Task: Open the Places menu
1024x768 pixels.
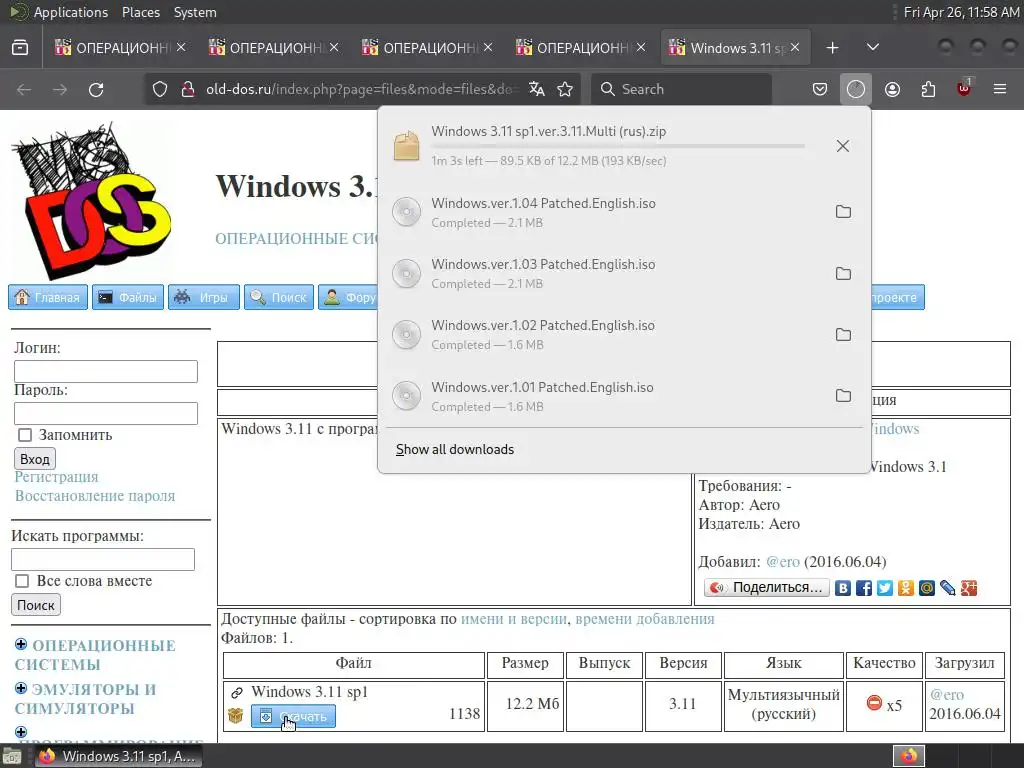Action: click(141, 12)
